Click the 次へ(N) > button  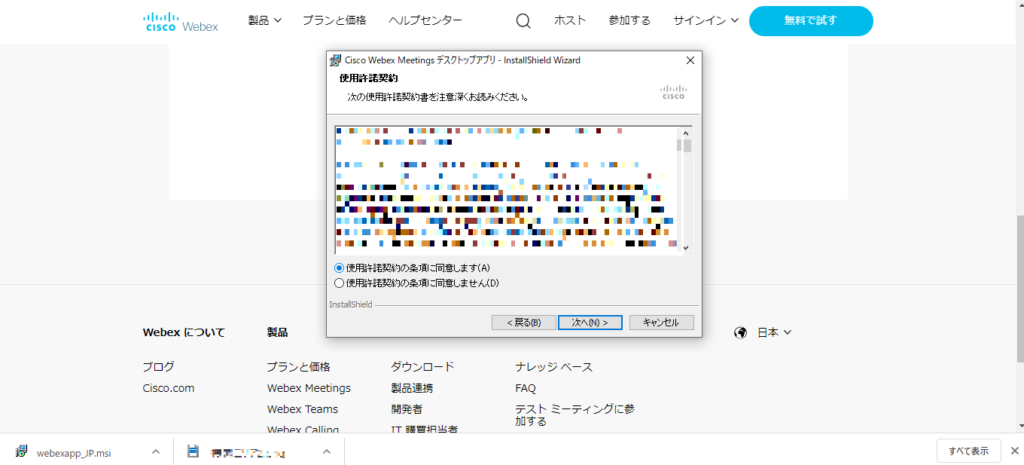point(590,323)
